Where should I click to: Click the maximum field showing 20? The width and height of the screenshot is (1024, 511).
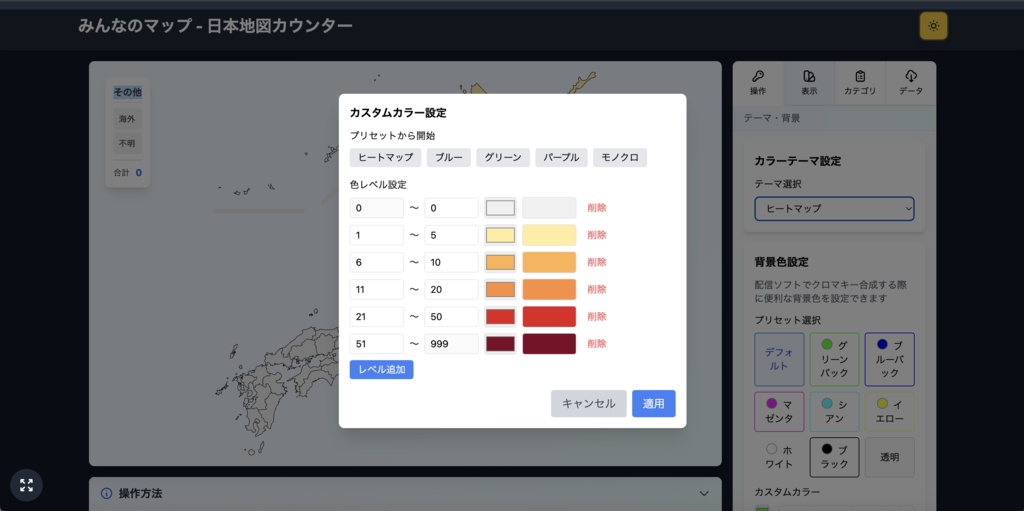click(451, 289)
